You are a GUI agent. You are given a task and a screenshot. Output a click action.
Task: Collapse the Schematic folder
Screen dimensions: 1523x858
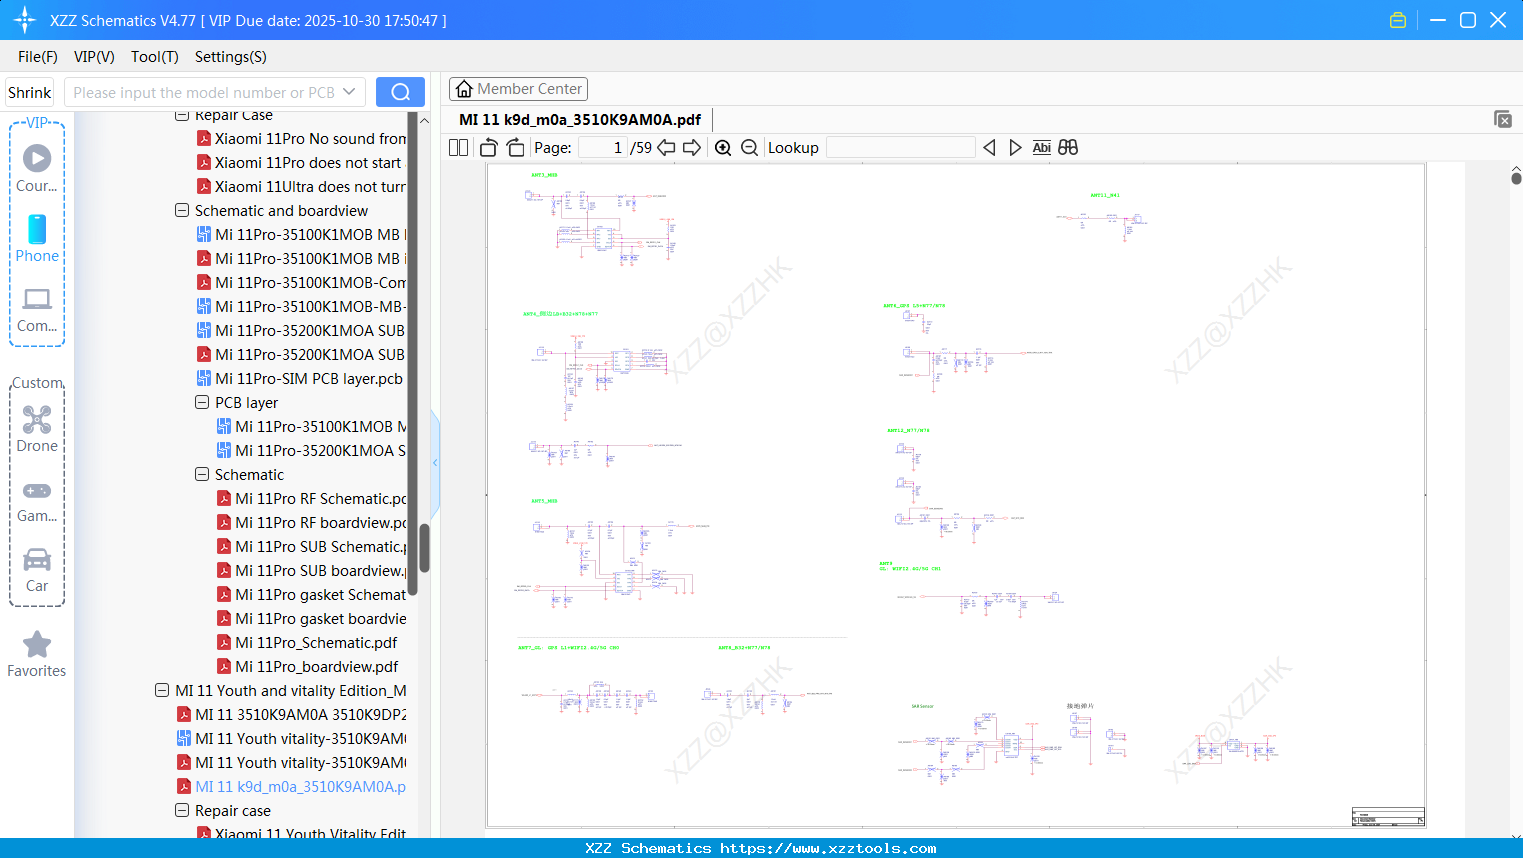point(202,475)
